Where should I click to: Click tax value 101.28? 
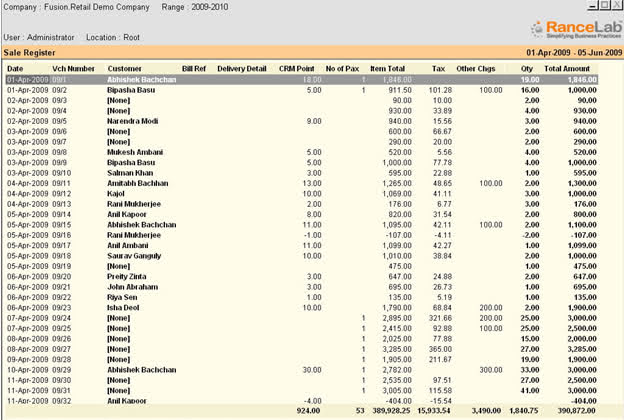coord(440,90)
